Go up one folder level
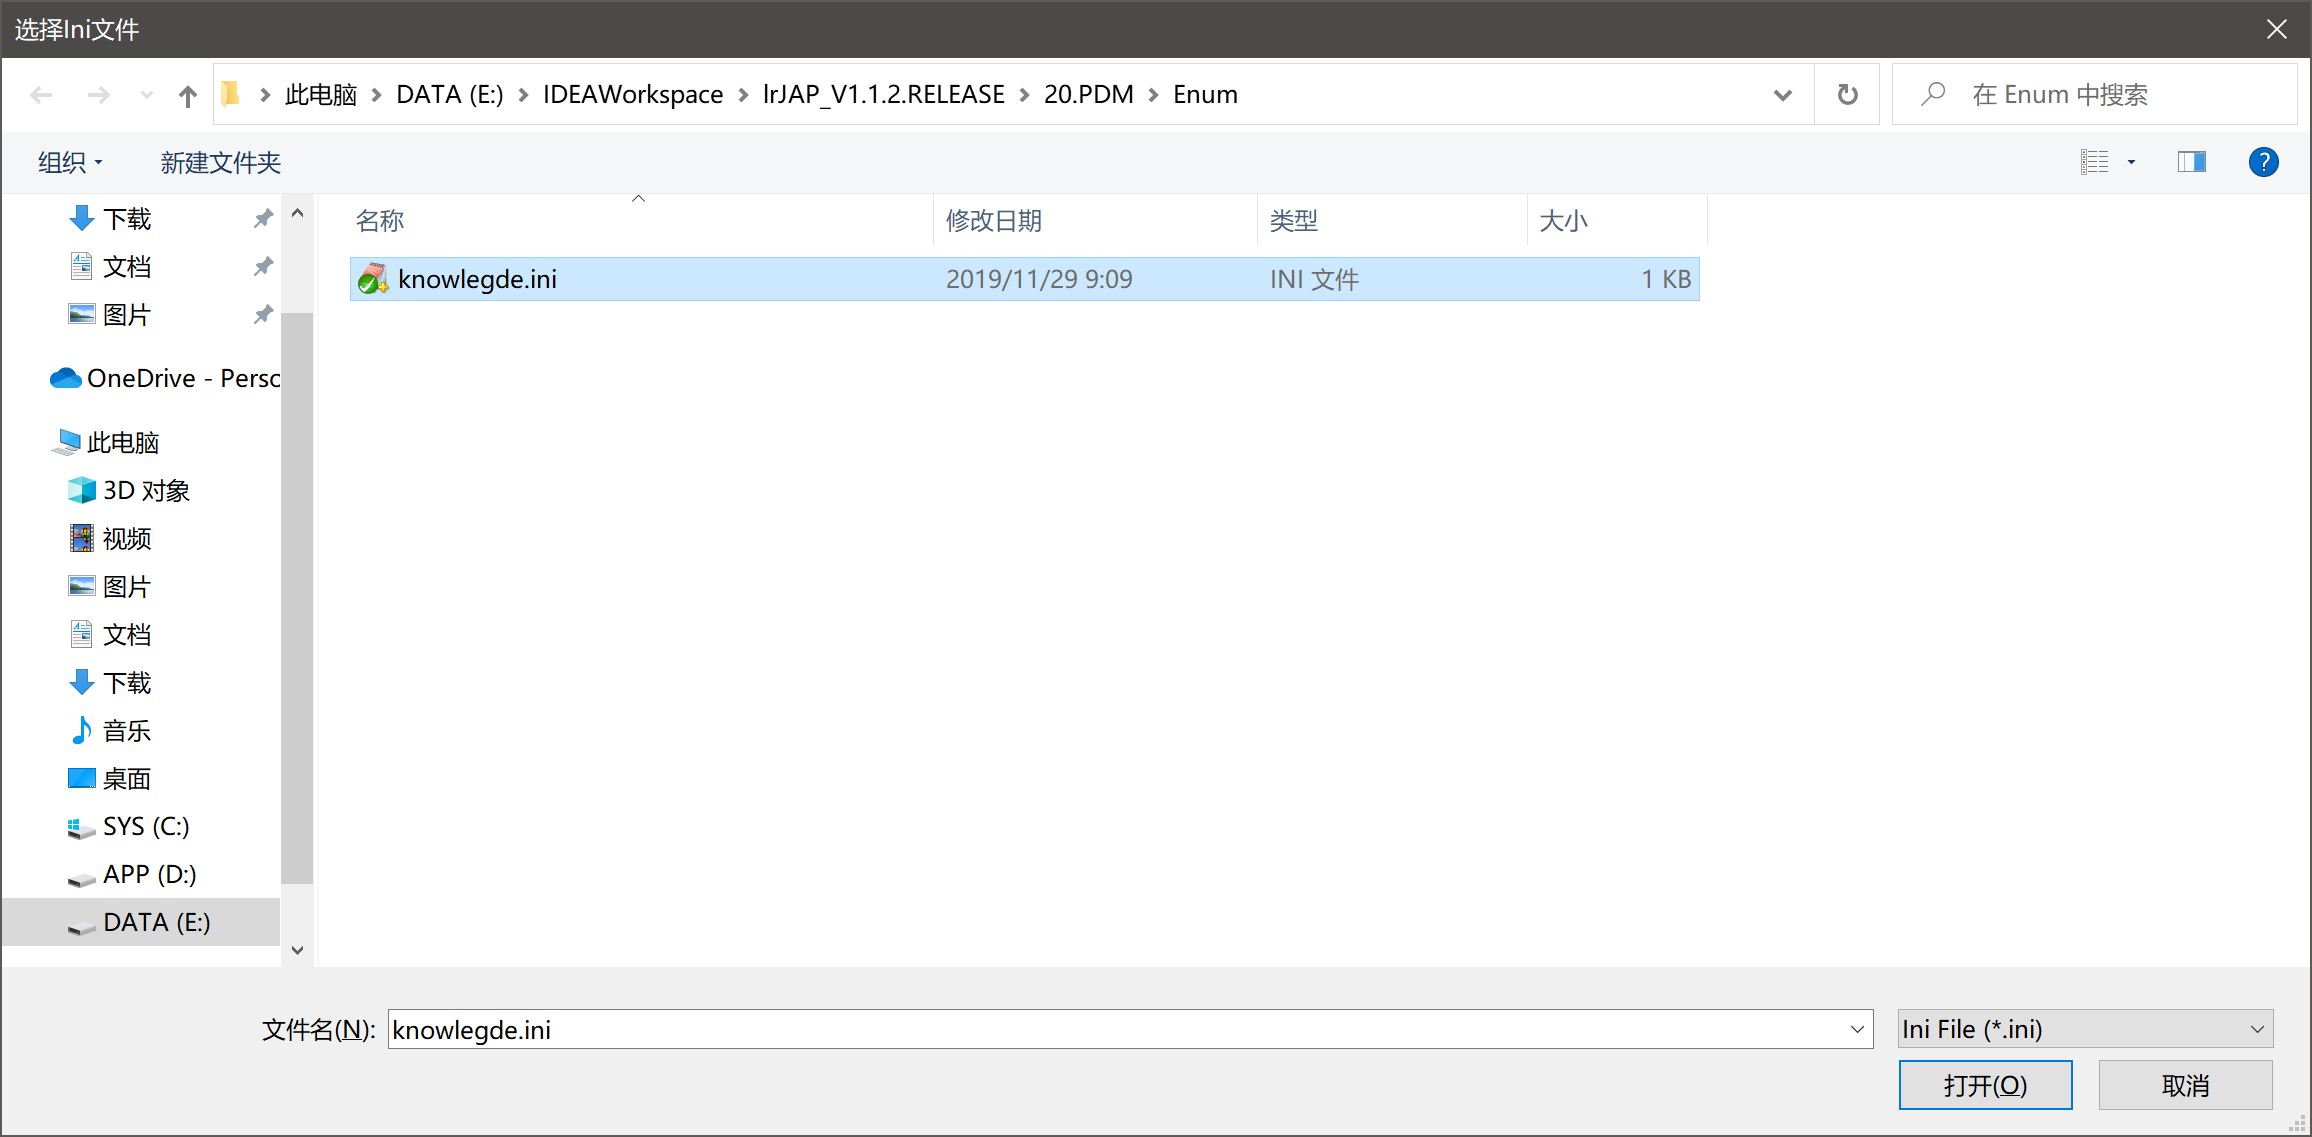This screenshot has height=1137, width=2312. tap(188, 95)
